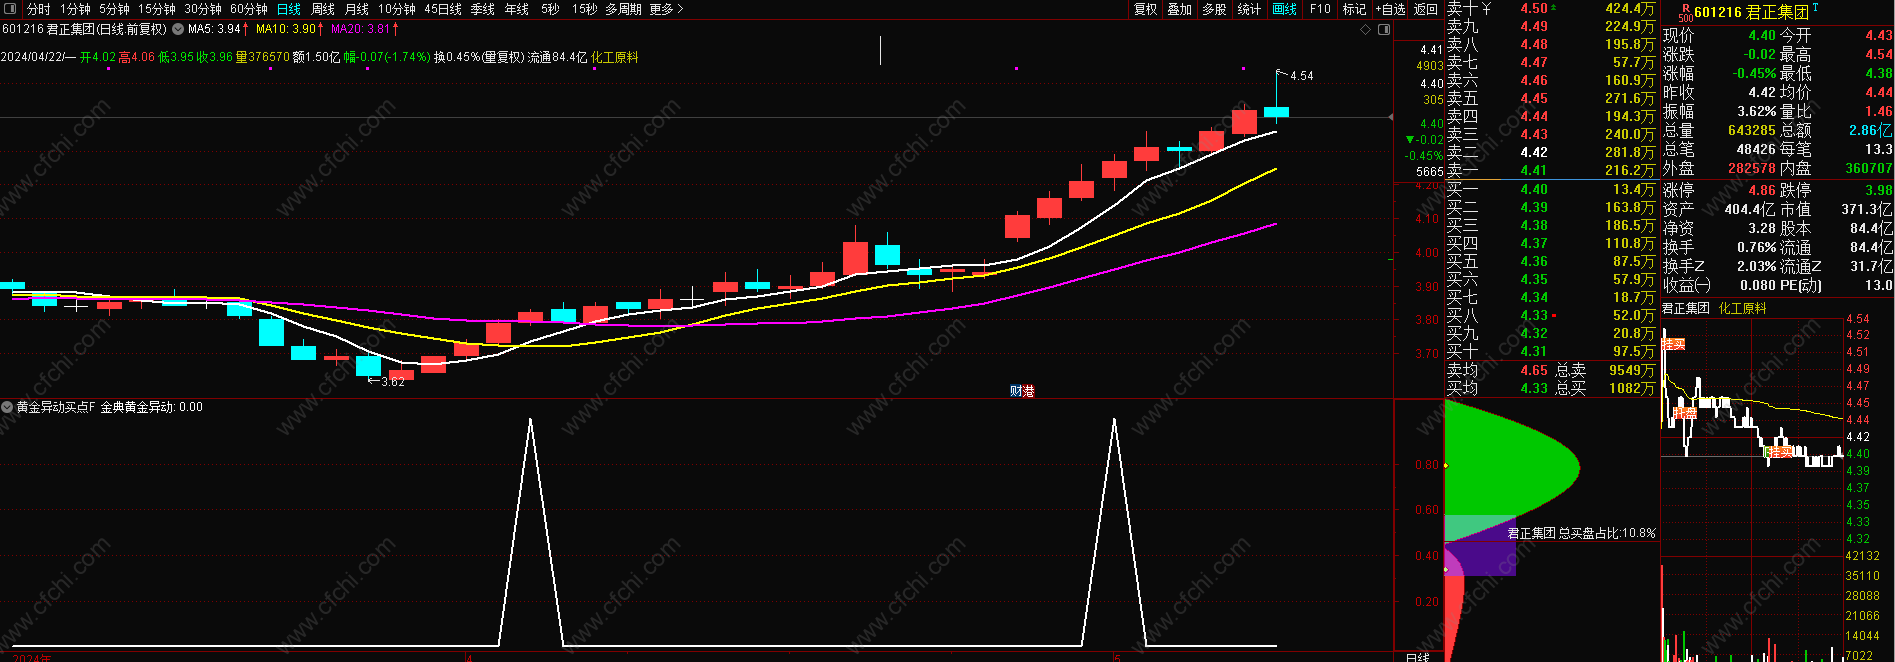Click the ￥ icon next to 卖十

pyautogui.click(x=1486, y=8)
